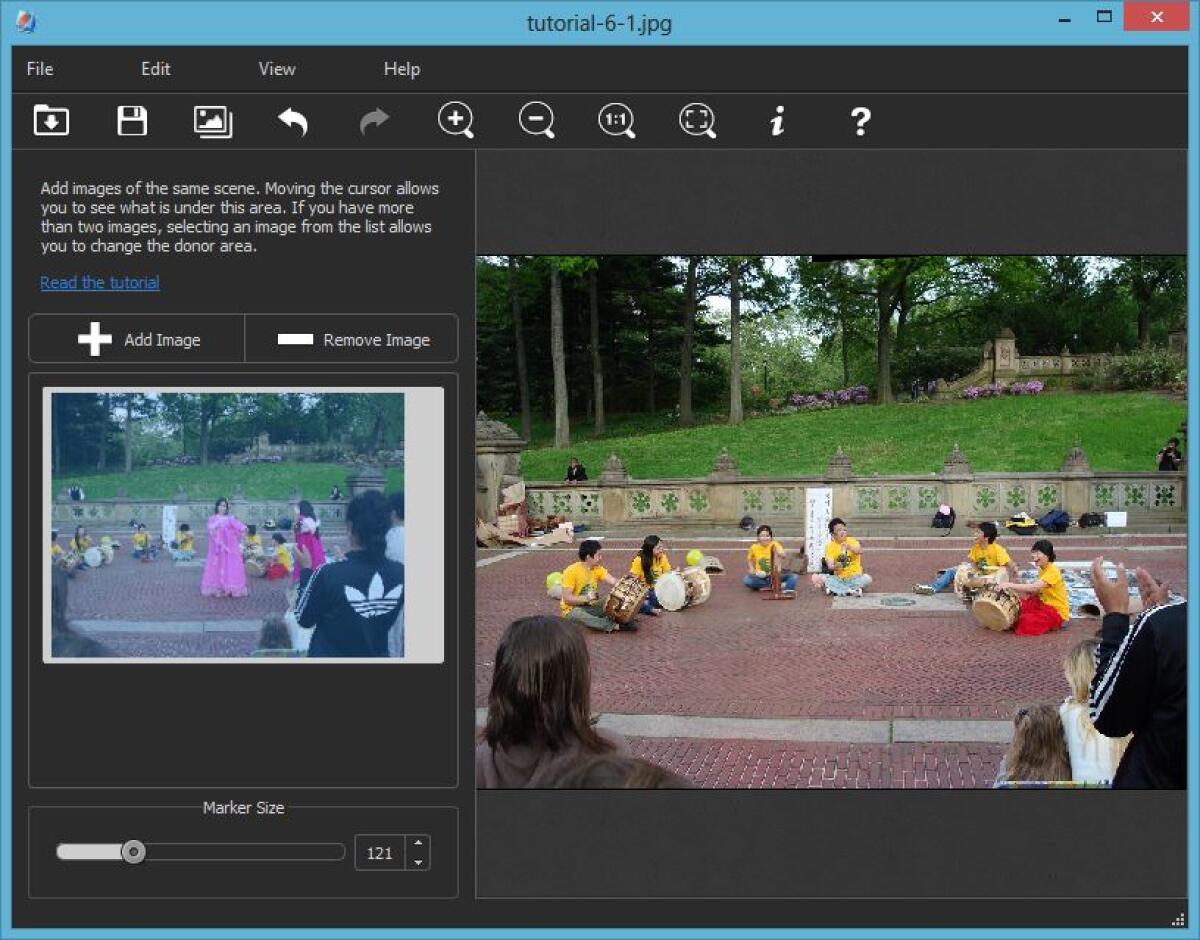
Task: Switch view to actual size 1:1
Action: point(615,120)
